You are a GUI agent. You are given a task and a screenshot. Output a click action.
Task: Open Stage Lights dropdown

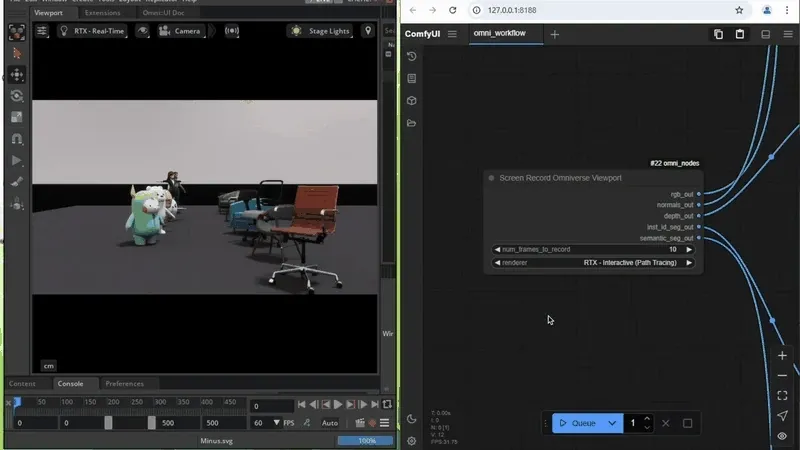(320, 31)
